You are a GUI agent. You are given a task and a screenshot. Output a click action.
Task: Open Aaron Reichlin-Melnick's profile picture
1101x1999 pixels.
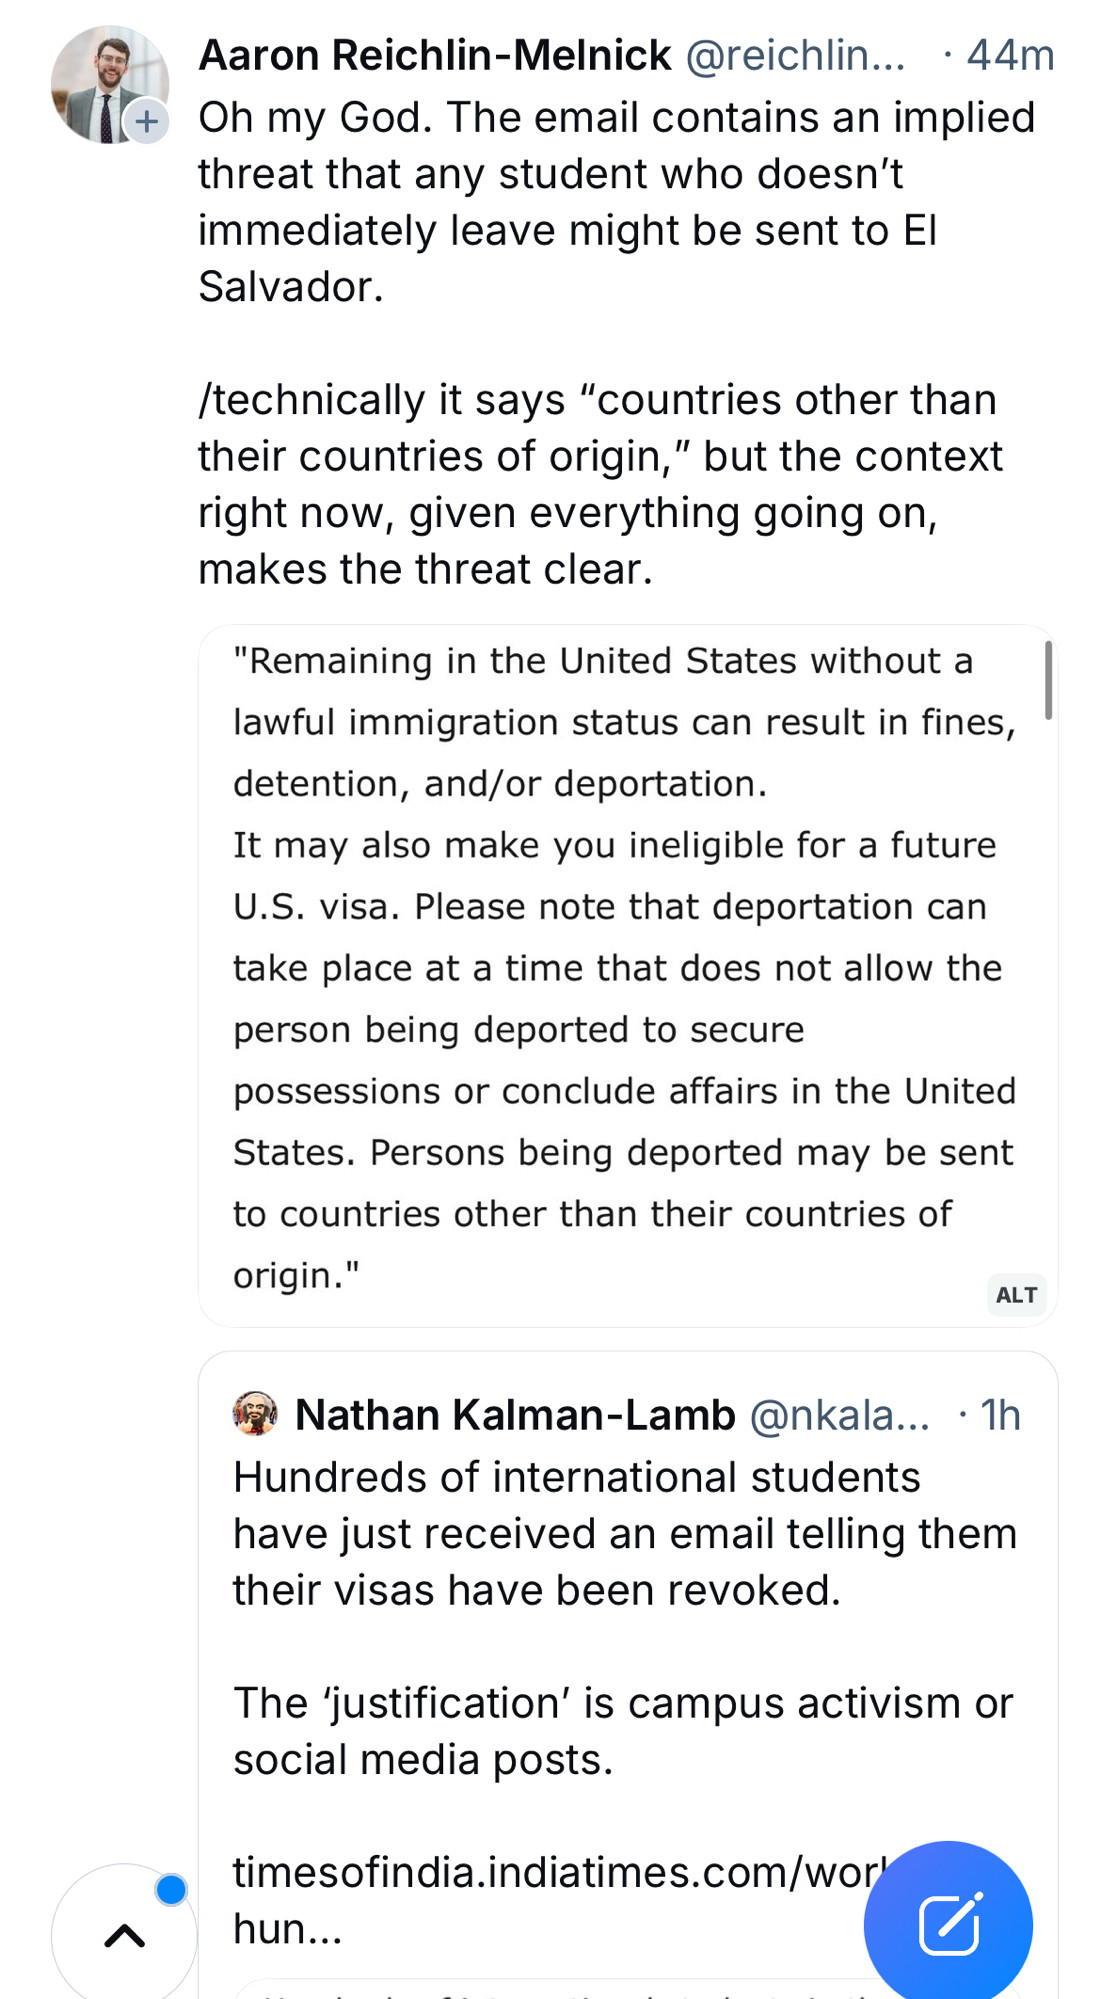coord(109,85)
